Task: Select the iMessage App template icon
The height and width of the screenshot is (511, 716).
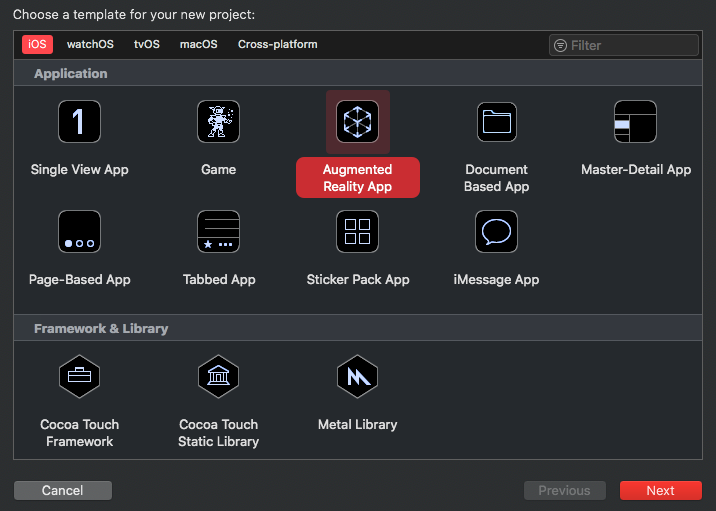Action: (x=496, y=232)
